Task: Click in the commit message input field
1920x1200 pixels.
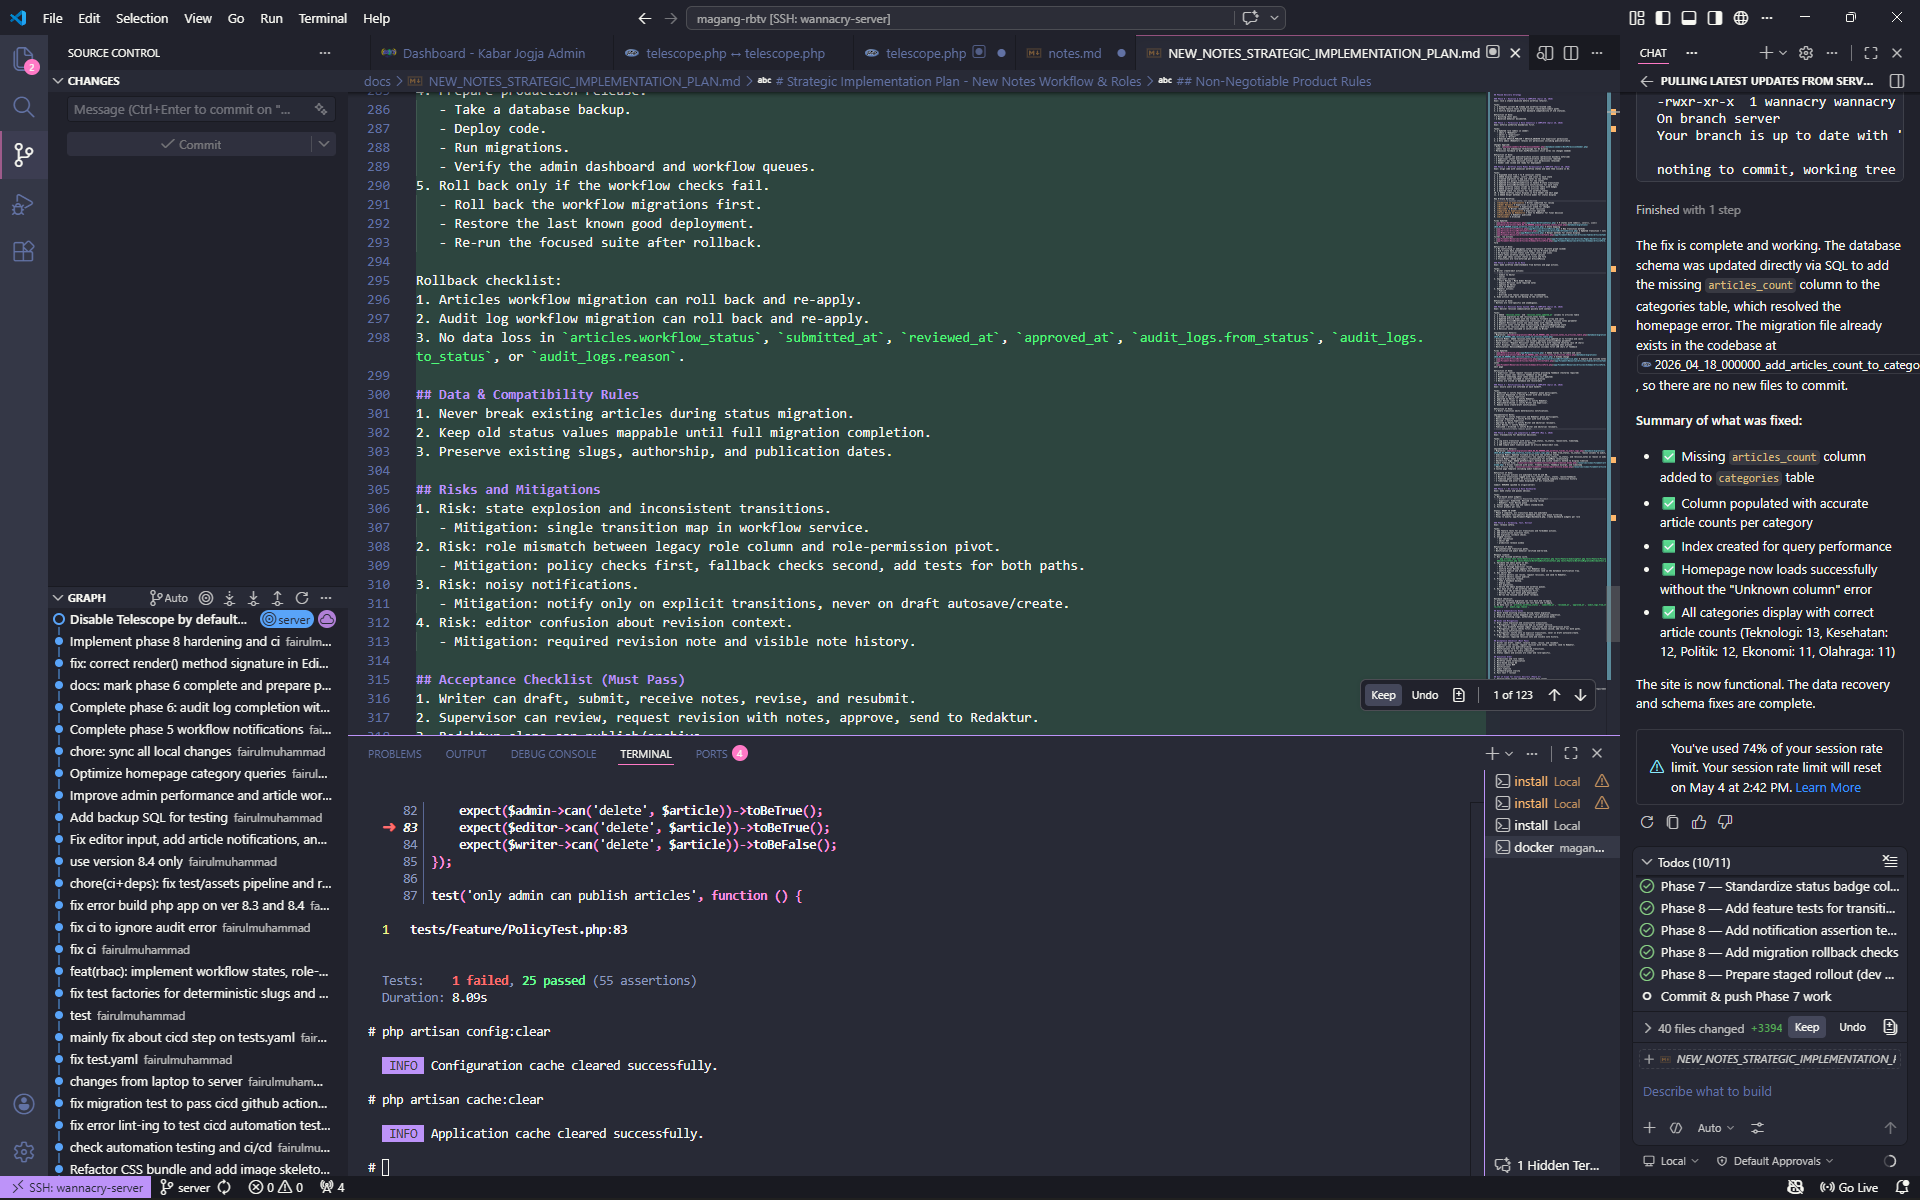Action: (x=190, y=109)
